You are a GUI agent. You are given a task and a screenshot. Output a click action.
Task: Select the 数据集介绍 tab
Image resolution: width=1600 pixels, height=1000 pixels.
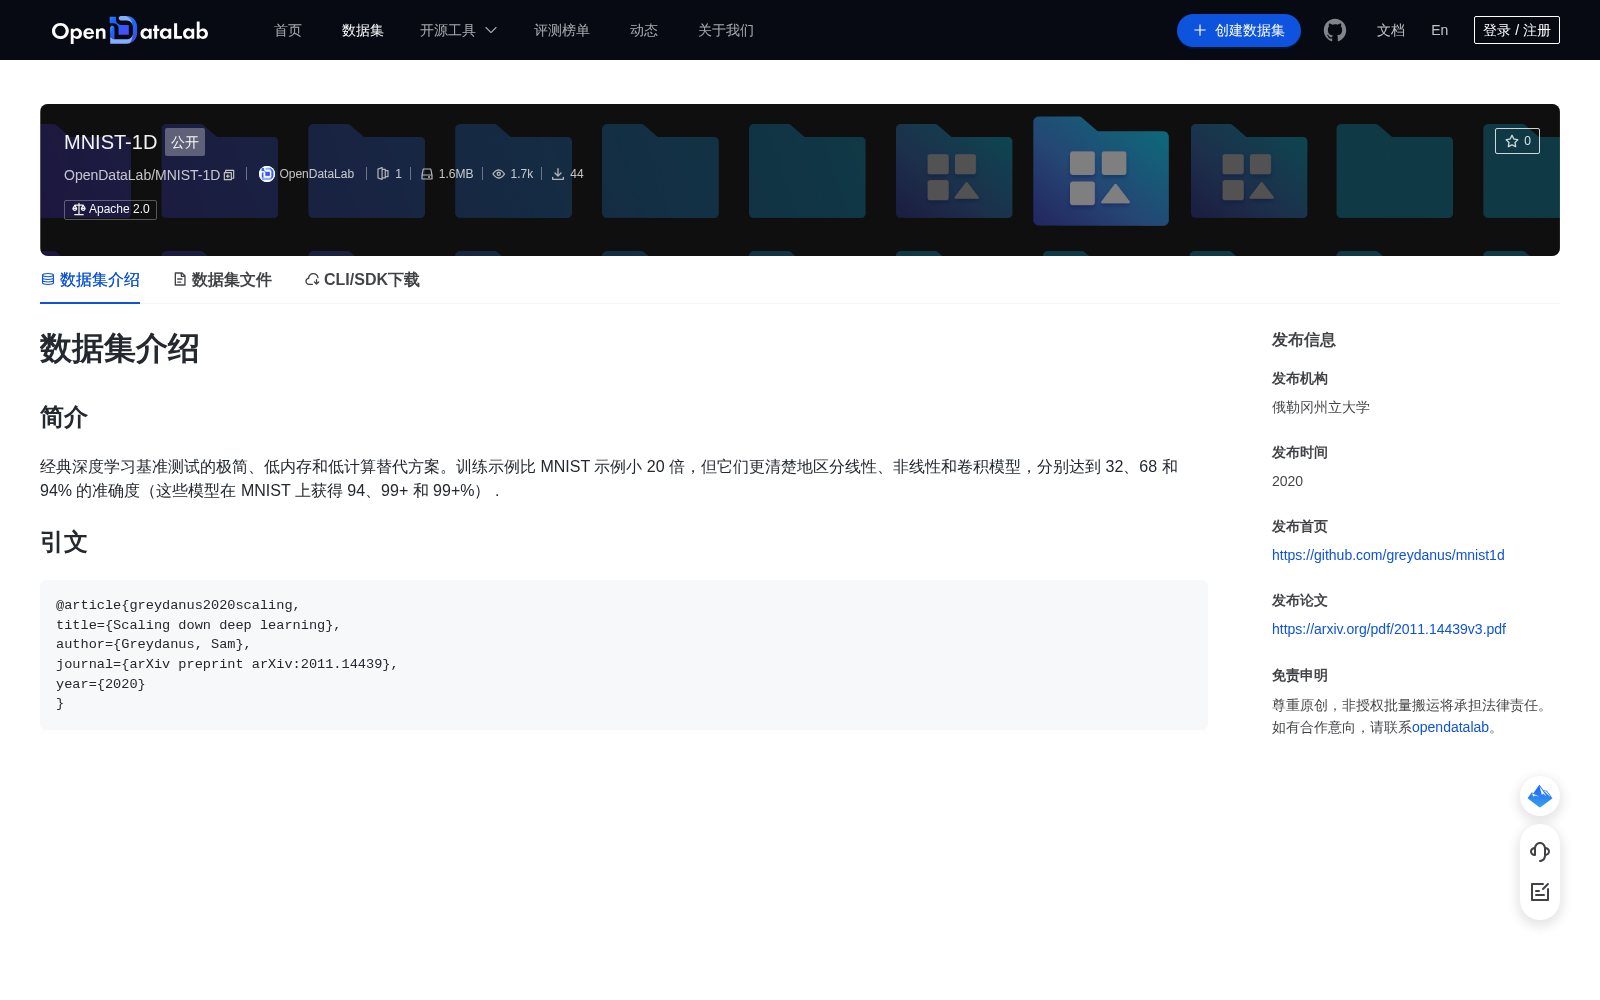[x=90, y=280]
